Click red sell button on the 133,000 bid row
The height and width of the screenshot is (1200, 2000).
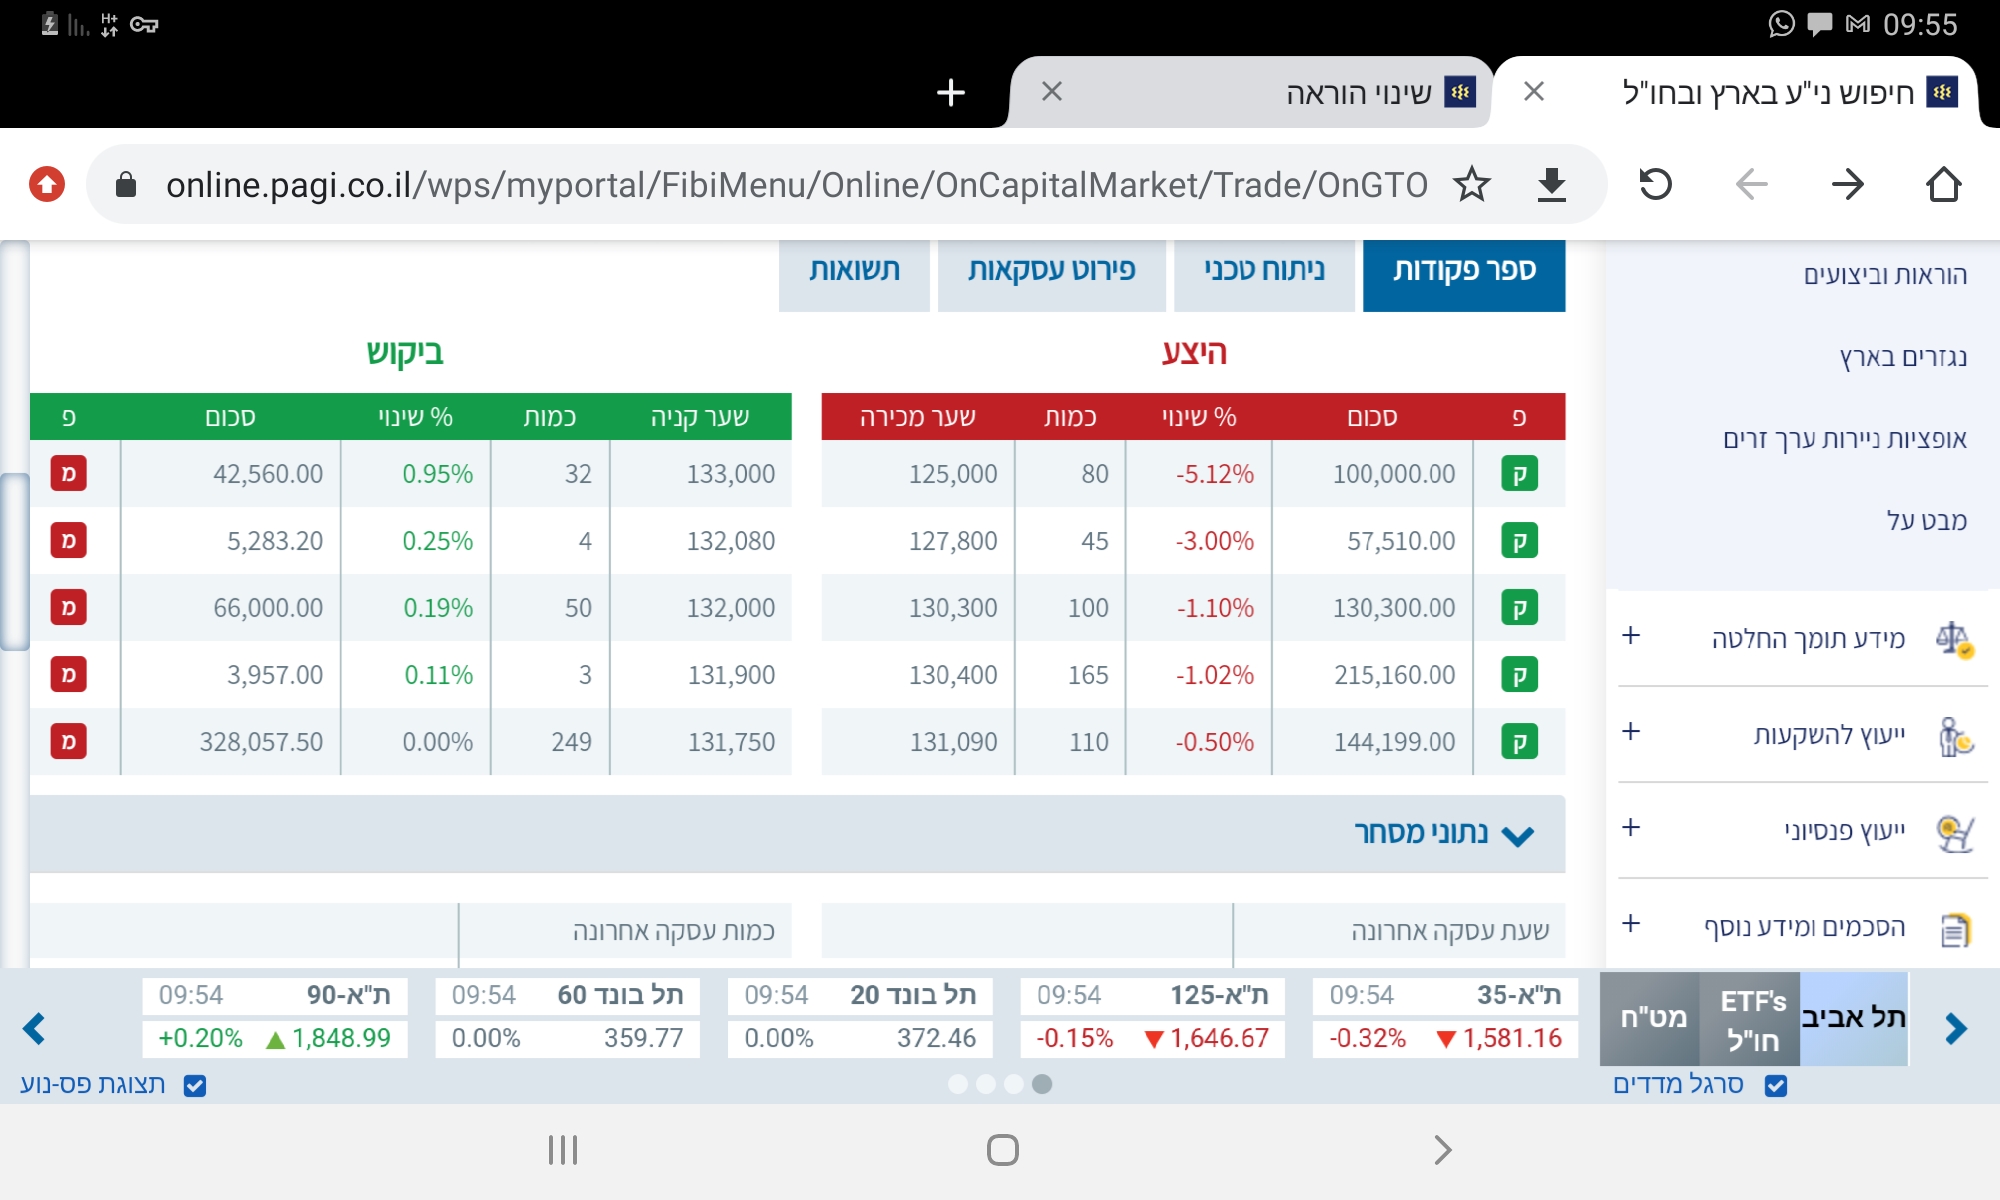click(x=69, y=474)
